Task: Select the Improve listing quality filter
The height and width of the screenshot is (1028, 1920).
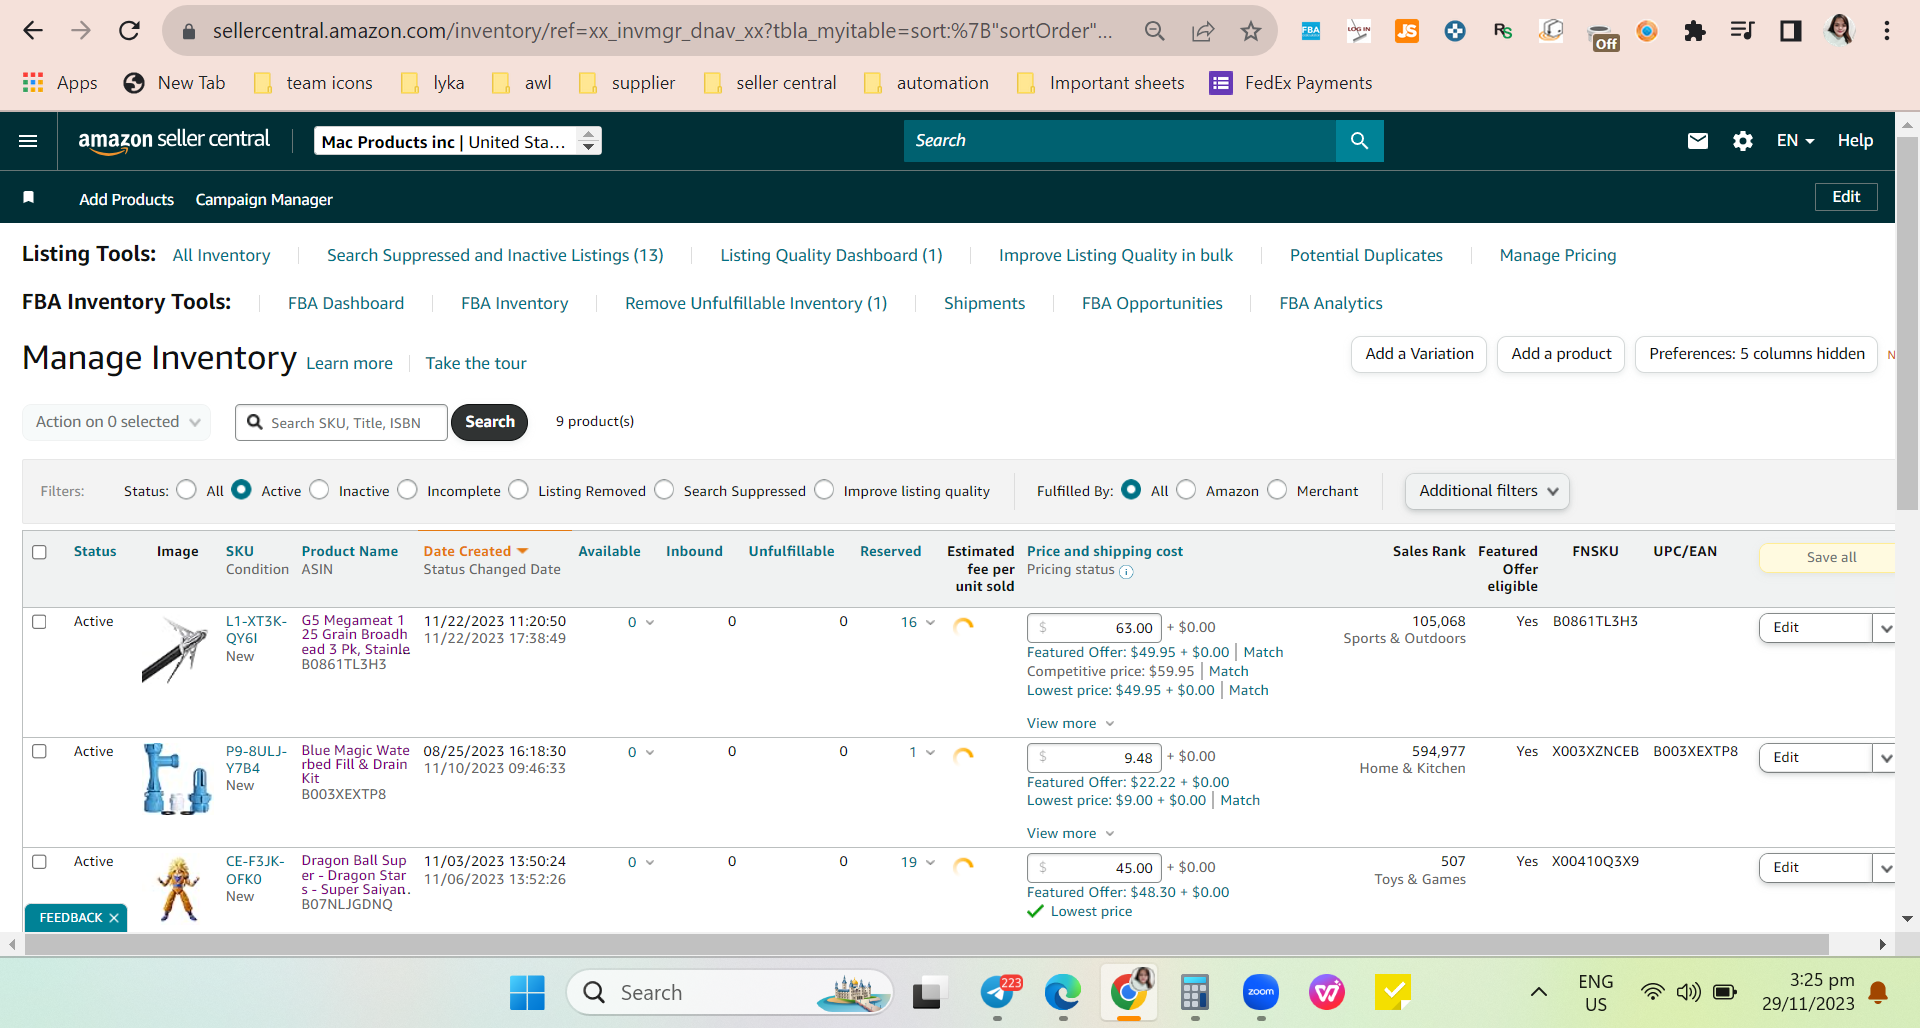Action: click(824, 490)
